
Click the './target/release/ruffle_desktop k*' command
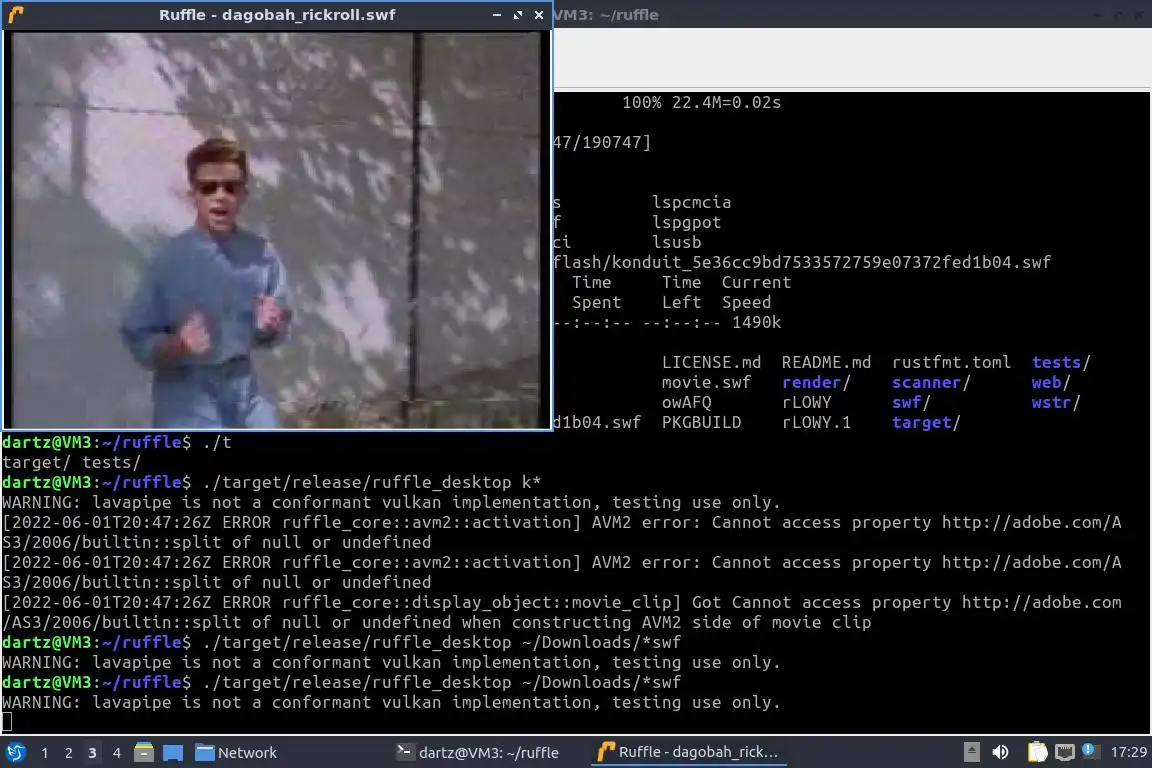pyautogui.click(x=371, y=482)
